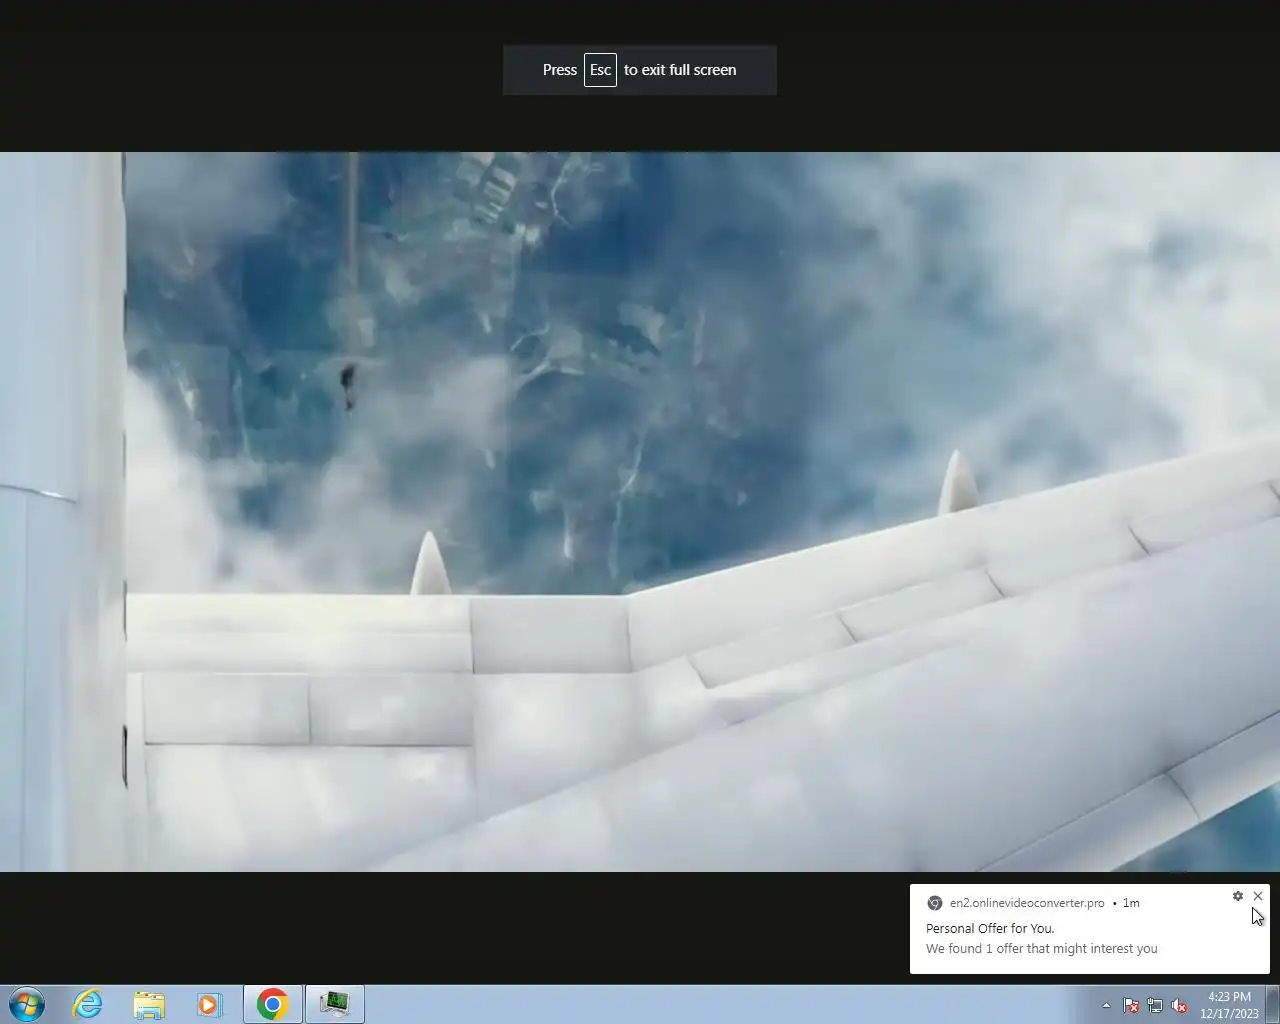The image size is (1280, 1024).
Task: Open the 'Personal Offer for You.' notification
Action: (990, 928)
